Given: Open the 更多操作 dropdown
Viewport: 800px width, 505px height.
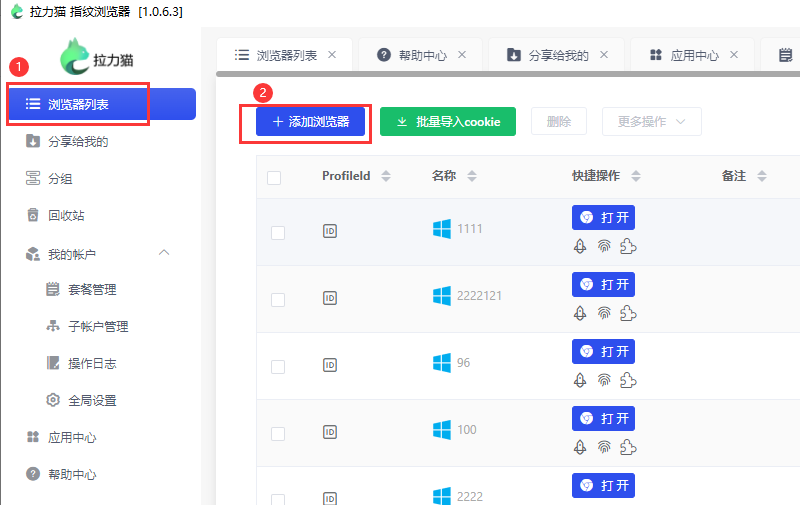Looking at the screenshot, I should 652,121.
